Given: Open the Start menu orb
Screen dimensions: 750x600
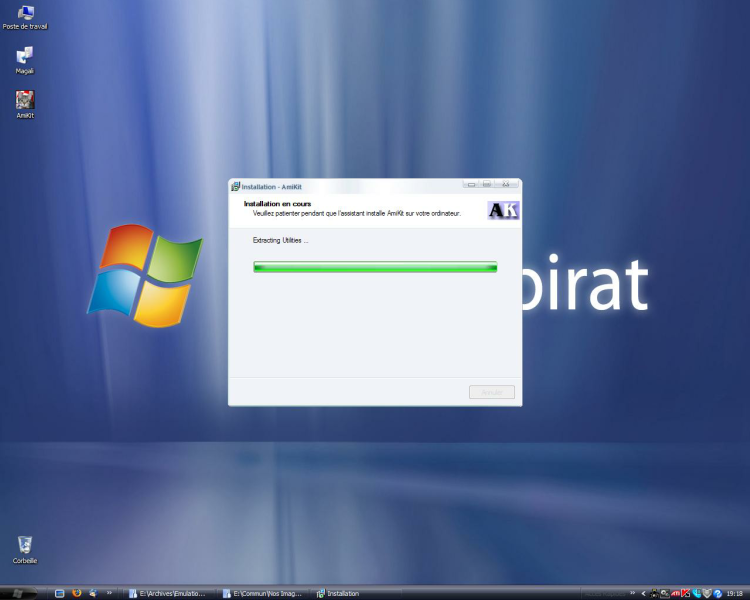Looking at the screenshot, I should tap(18, 593).
